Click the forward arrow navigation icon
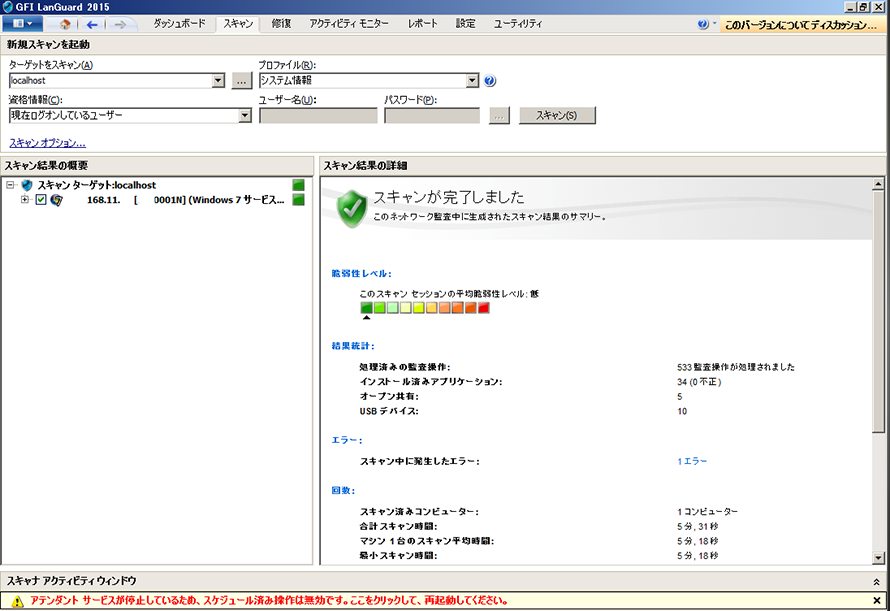This screenshot has height=611, width=890. [x=120, y=24]
